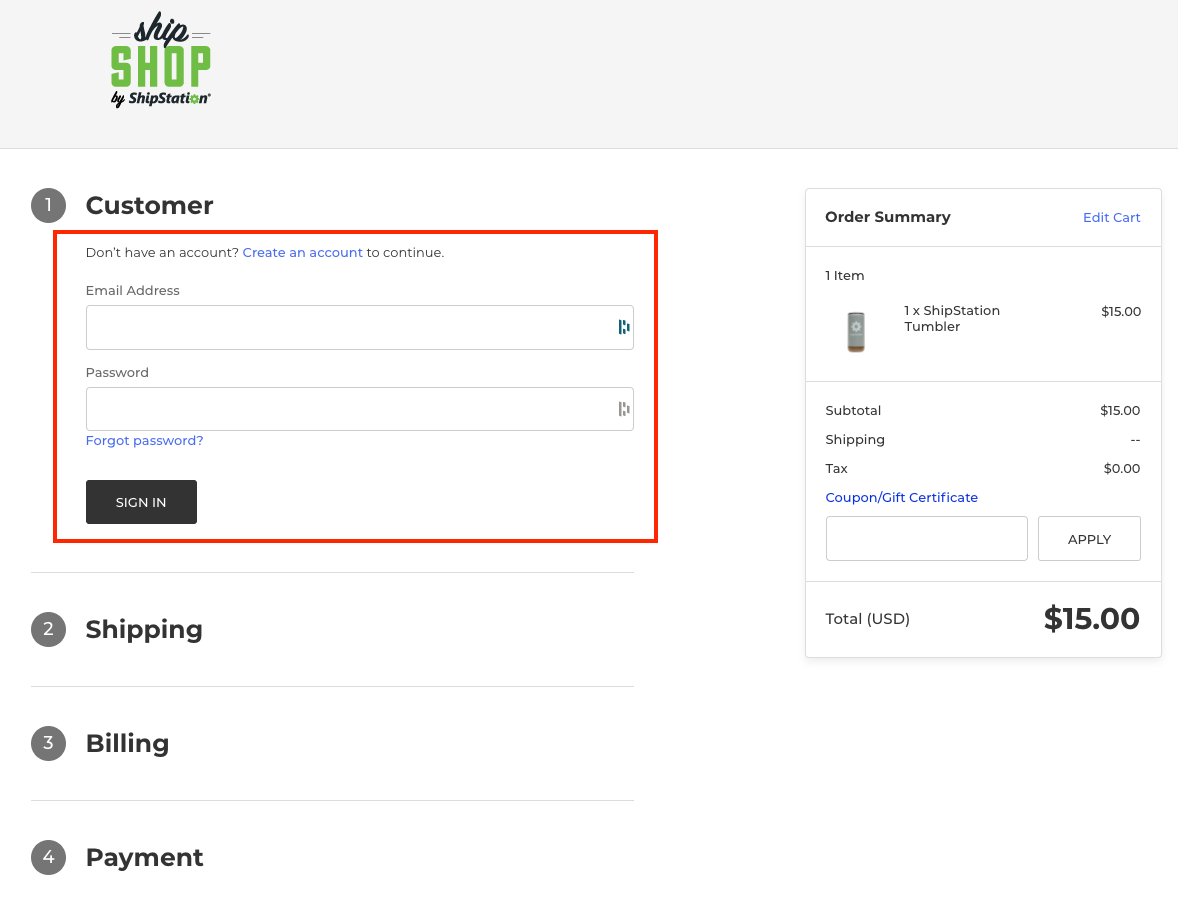
Task: Click the step 4 Payment circle icon
Action: (48, 857)
